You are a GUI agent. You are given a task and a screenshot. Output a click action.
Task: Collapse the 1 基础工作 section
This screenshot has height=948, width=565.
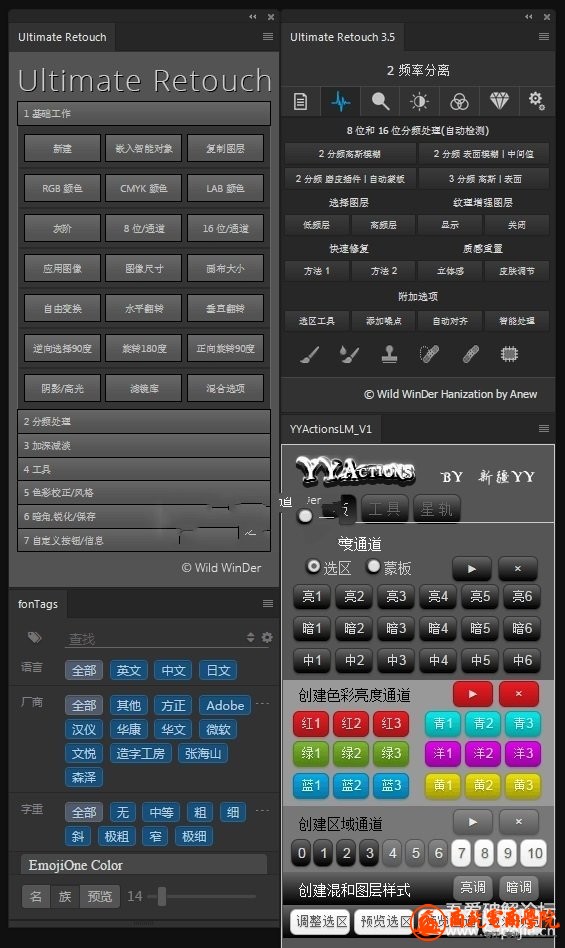pyautogui.click(x=144, y=113)
